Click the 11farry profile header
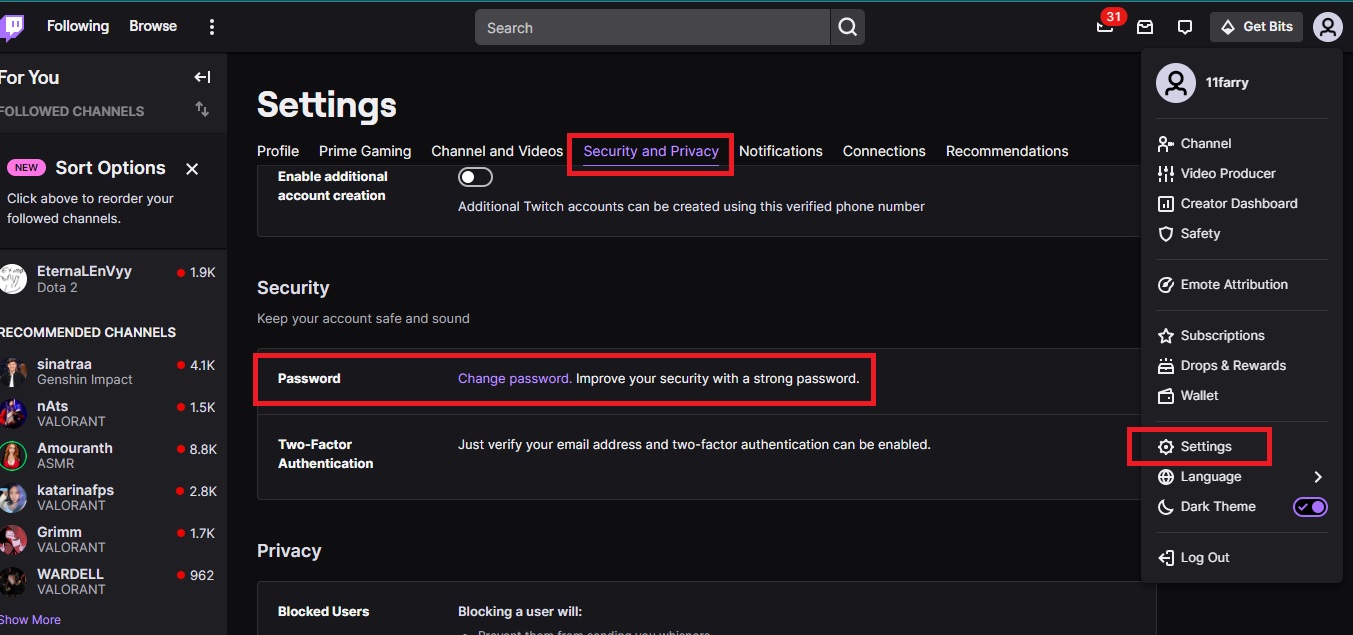The height and width of the screenshot is (635, 1353). pyautogui.click(x=1242, y=83)
